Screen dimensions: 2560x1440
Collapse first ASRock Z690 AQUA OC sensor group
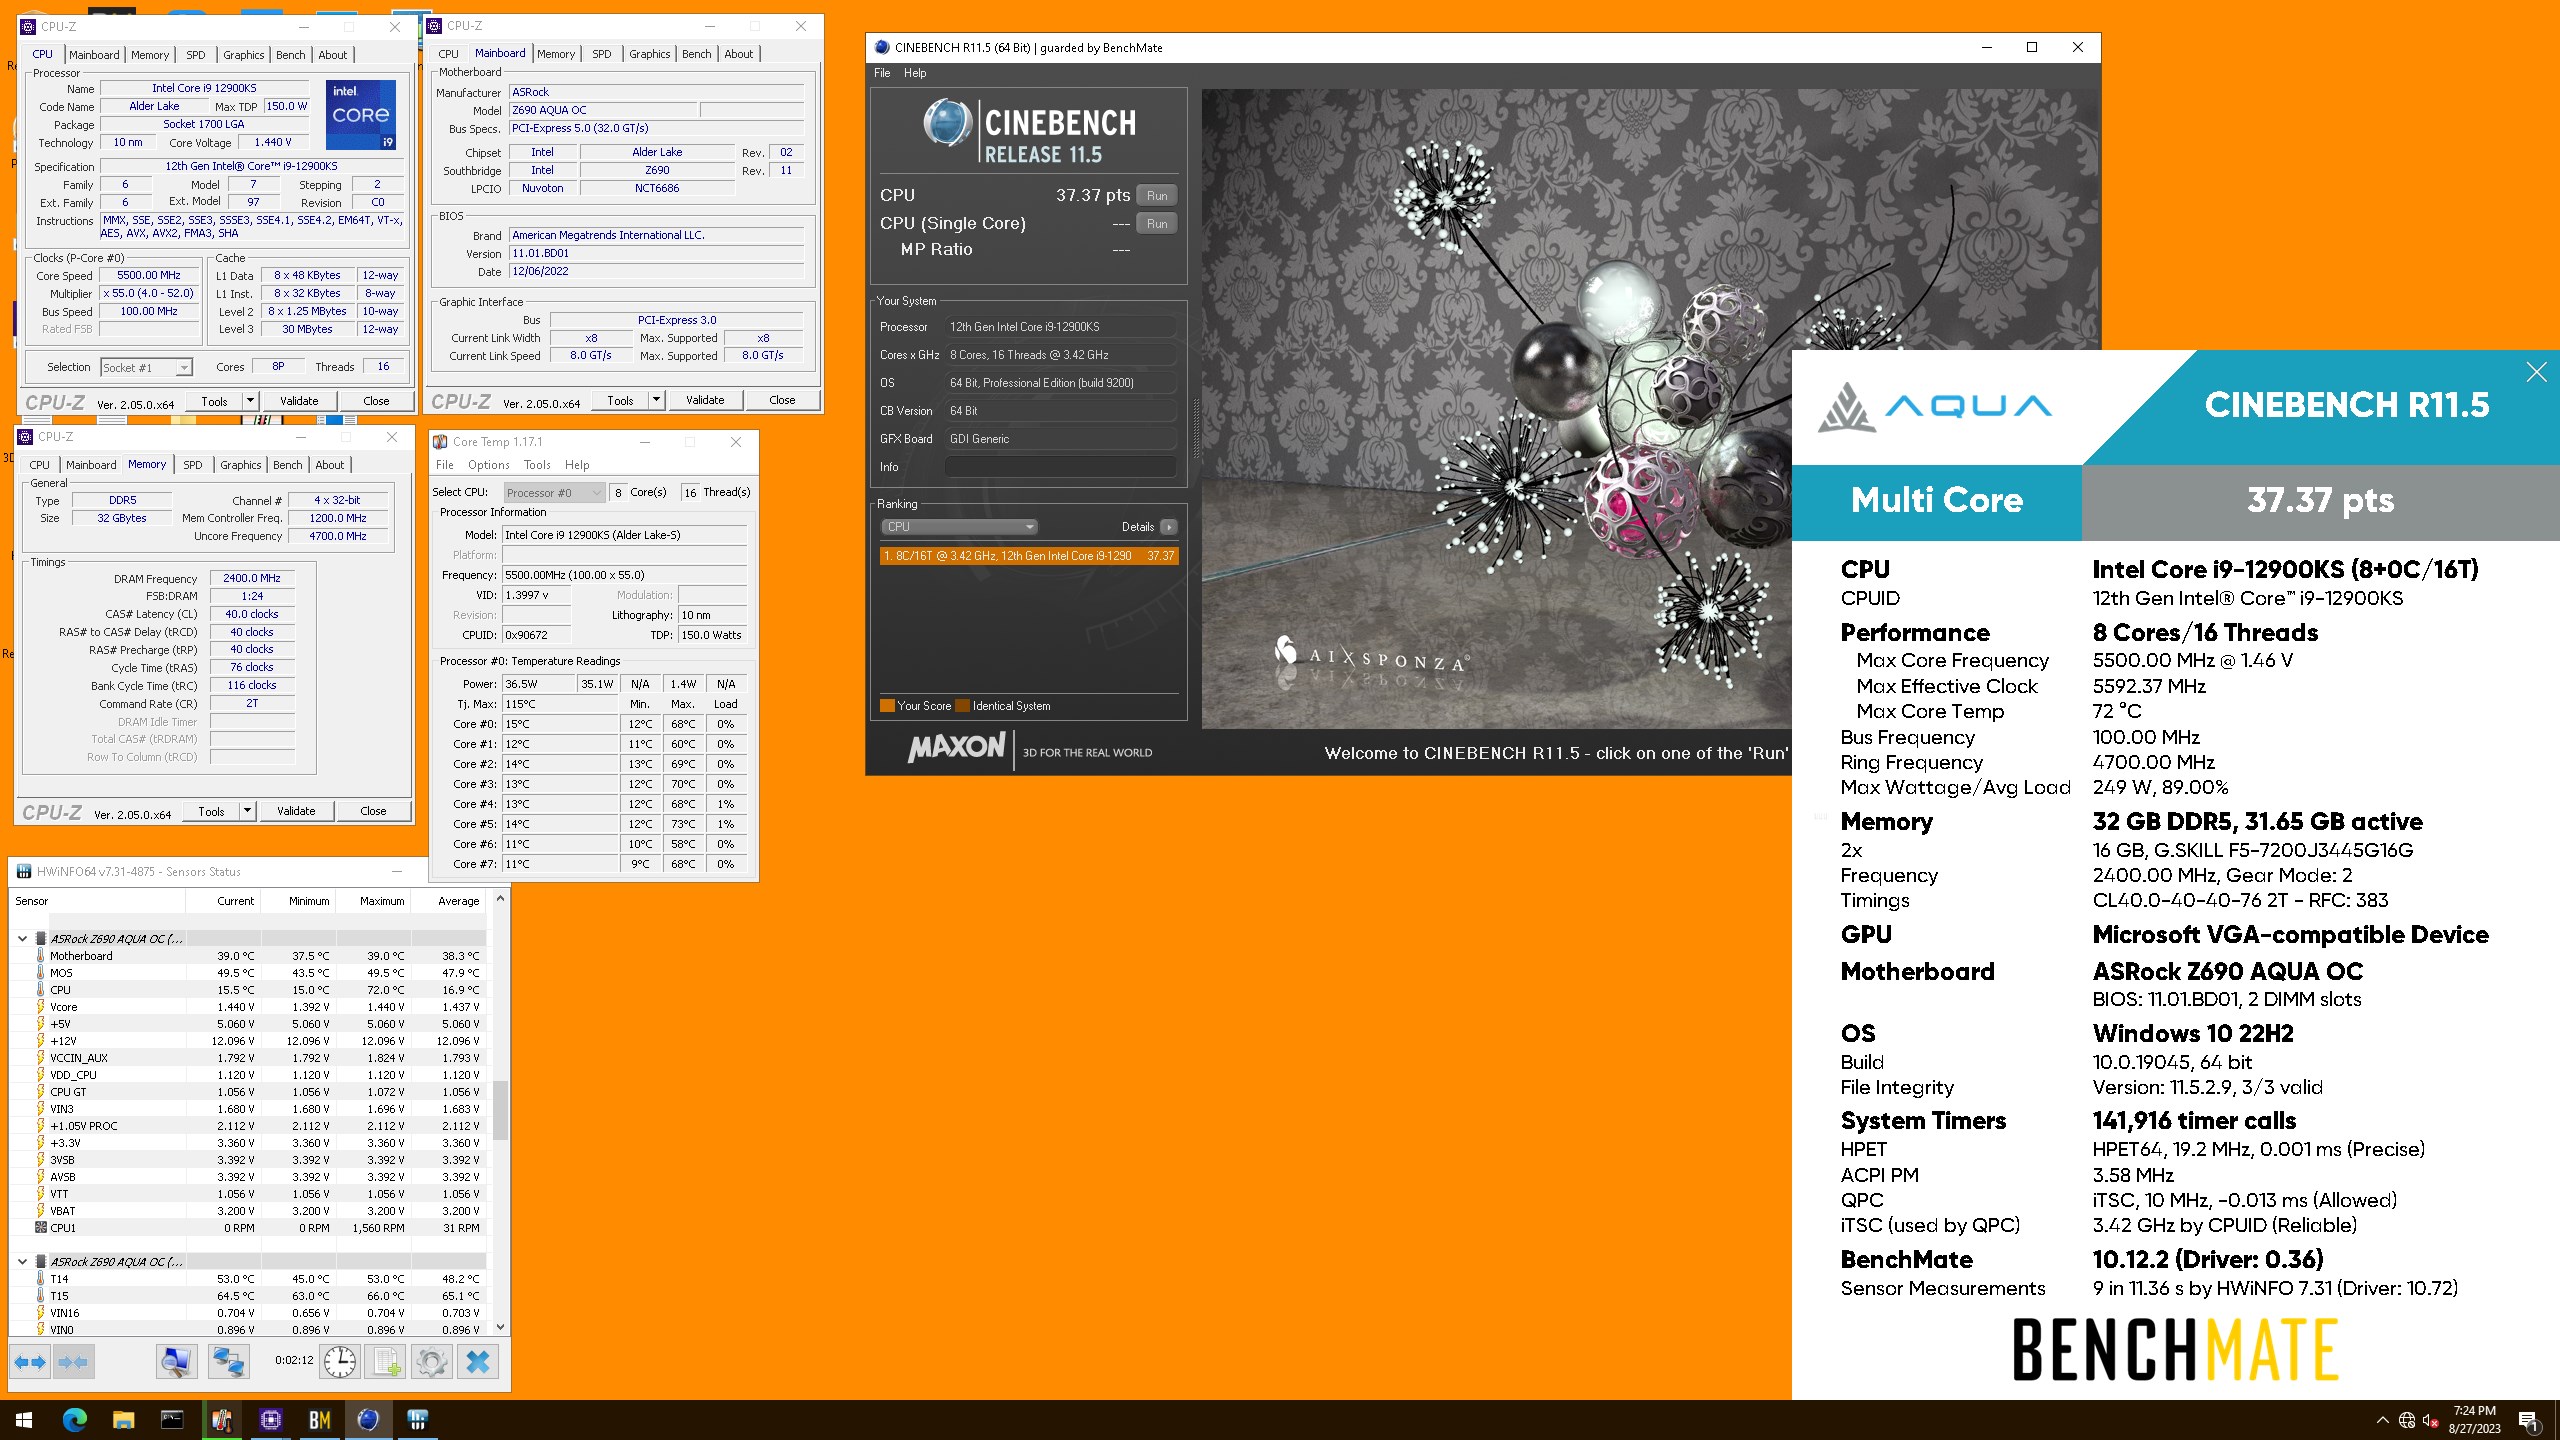tap(22, 939)
